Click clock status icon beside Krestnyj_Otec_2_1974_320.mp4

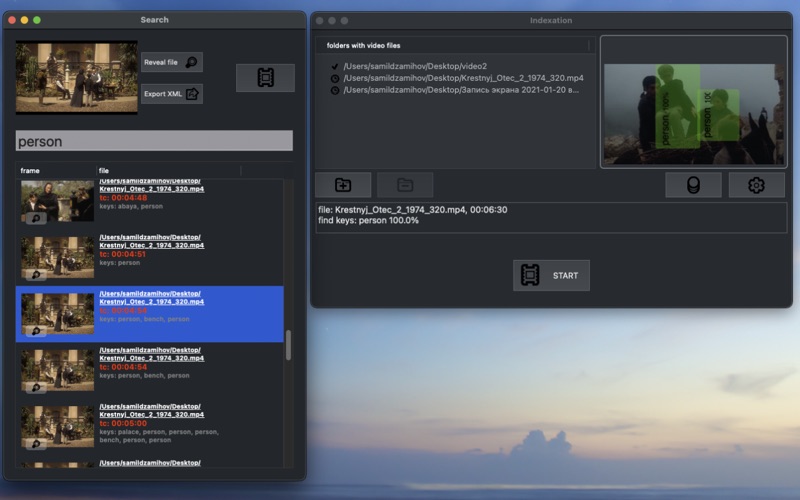pyautogui.click(x=335, y=78)
